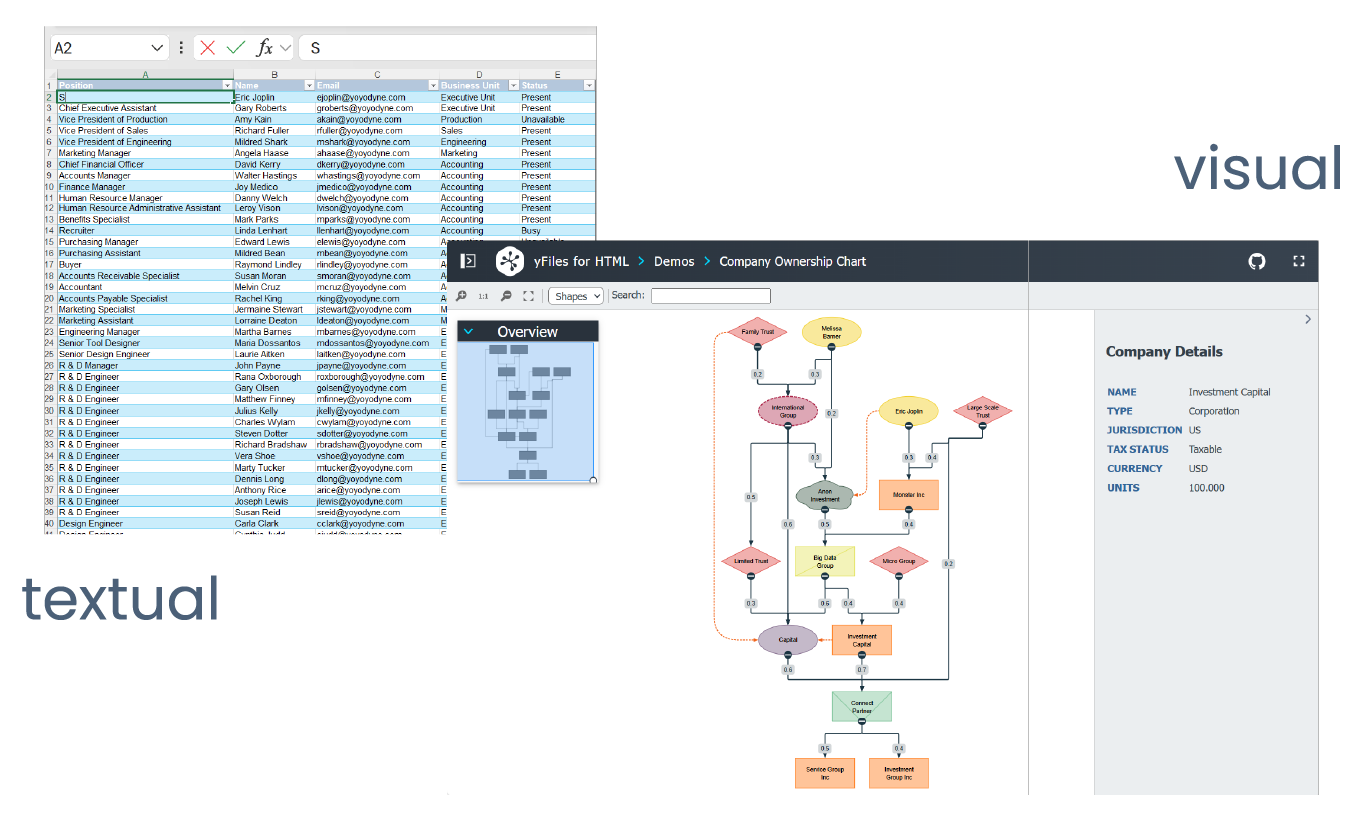Cancel formula entry with red X
The height and width of the screenshot is (820, 1363).
(x=208, y=48)
